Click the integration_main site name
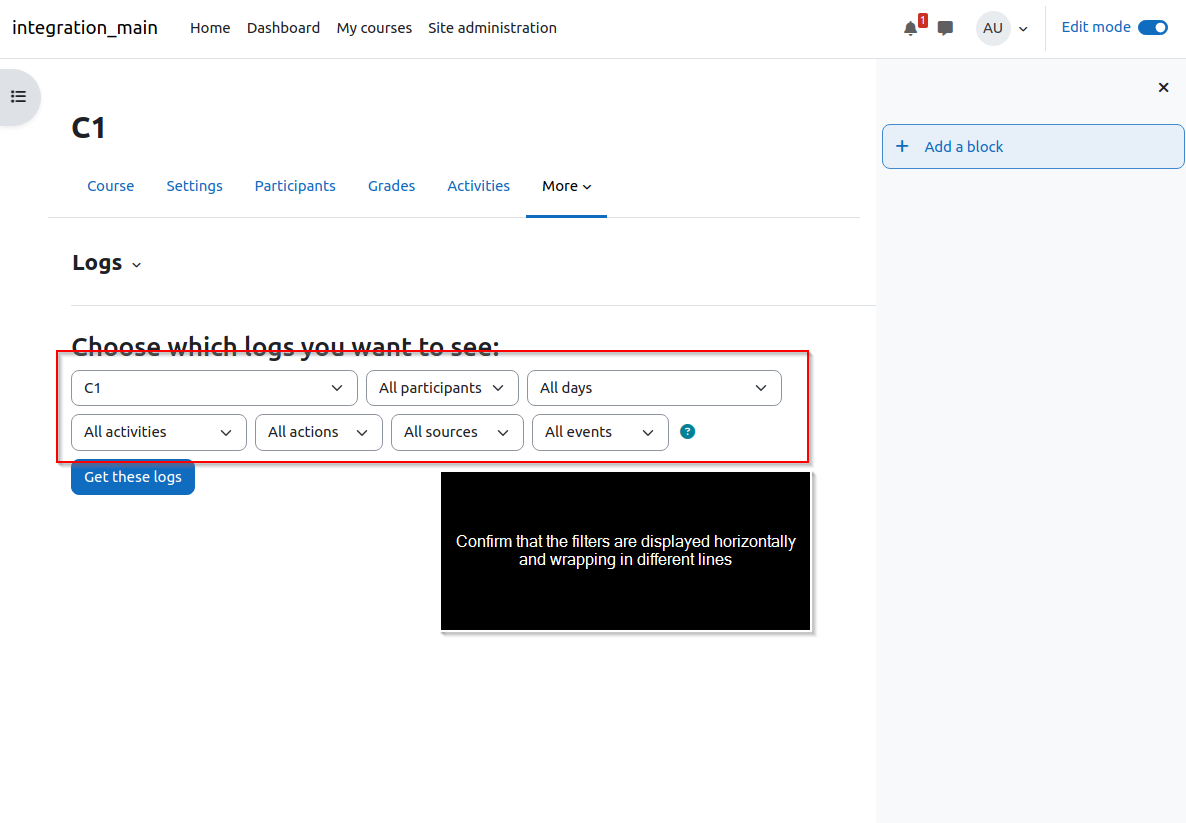Screen dimensions: 1186x823 [85, 28]
